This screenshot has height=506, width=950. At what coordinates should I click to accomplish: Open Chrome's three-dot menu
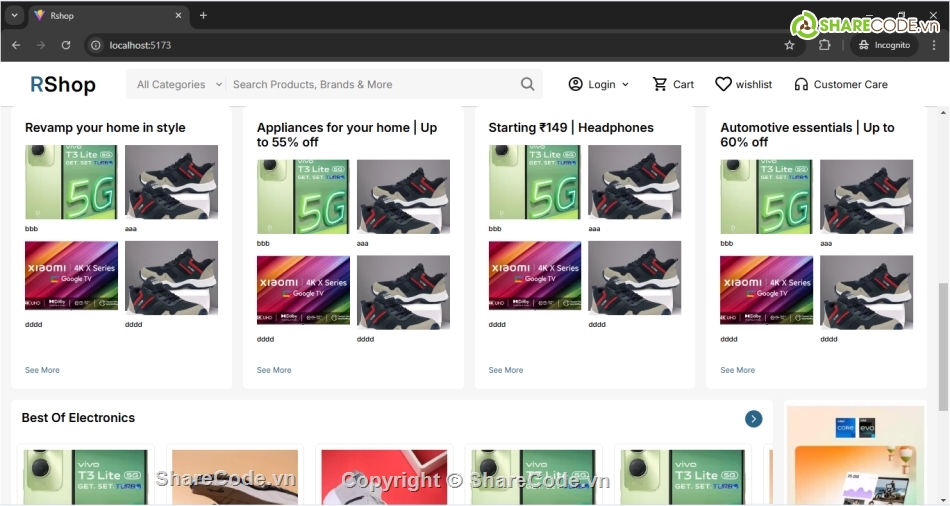pos(934,45)
